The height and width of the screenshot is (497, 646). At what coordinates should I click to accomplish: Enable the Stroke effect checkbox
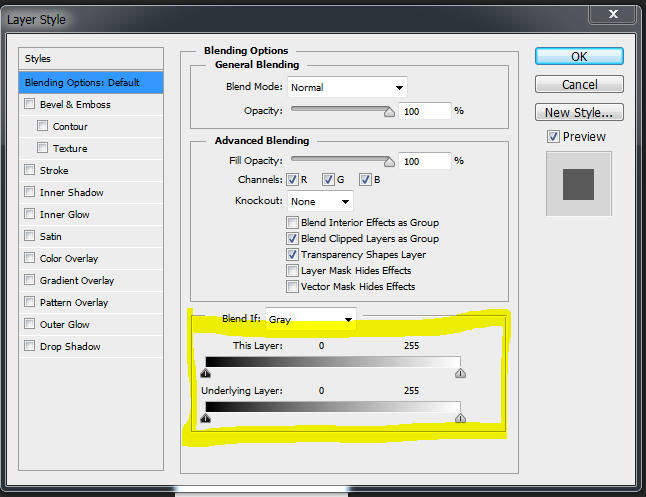[30, 170]
